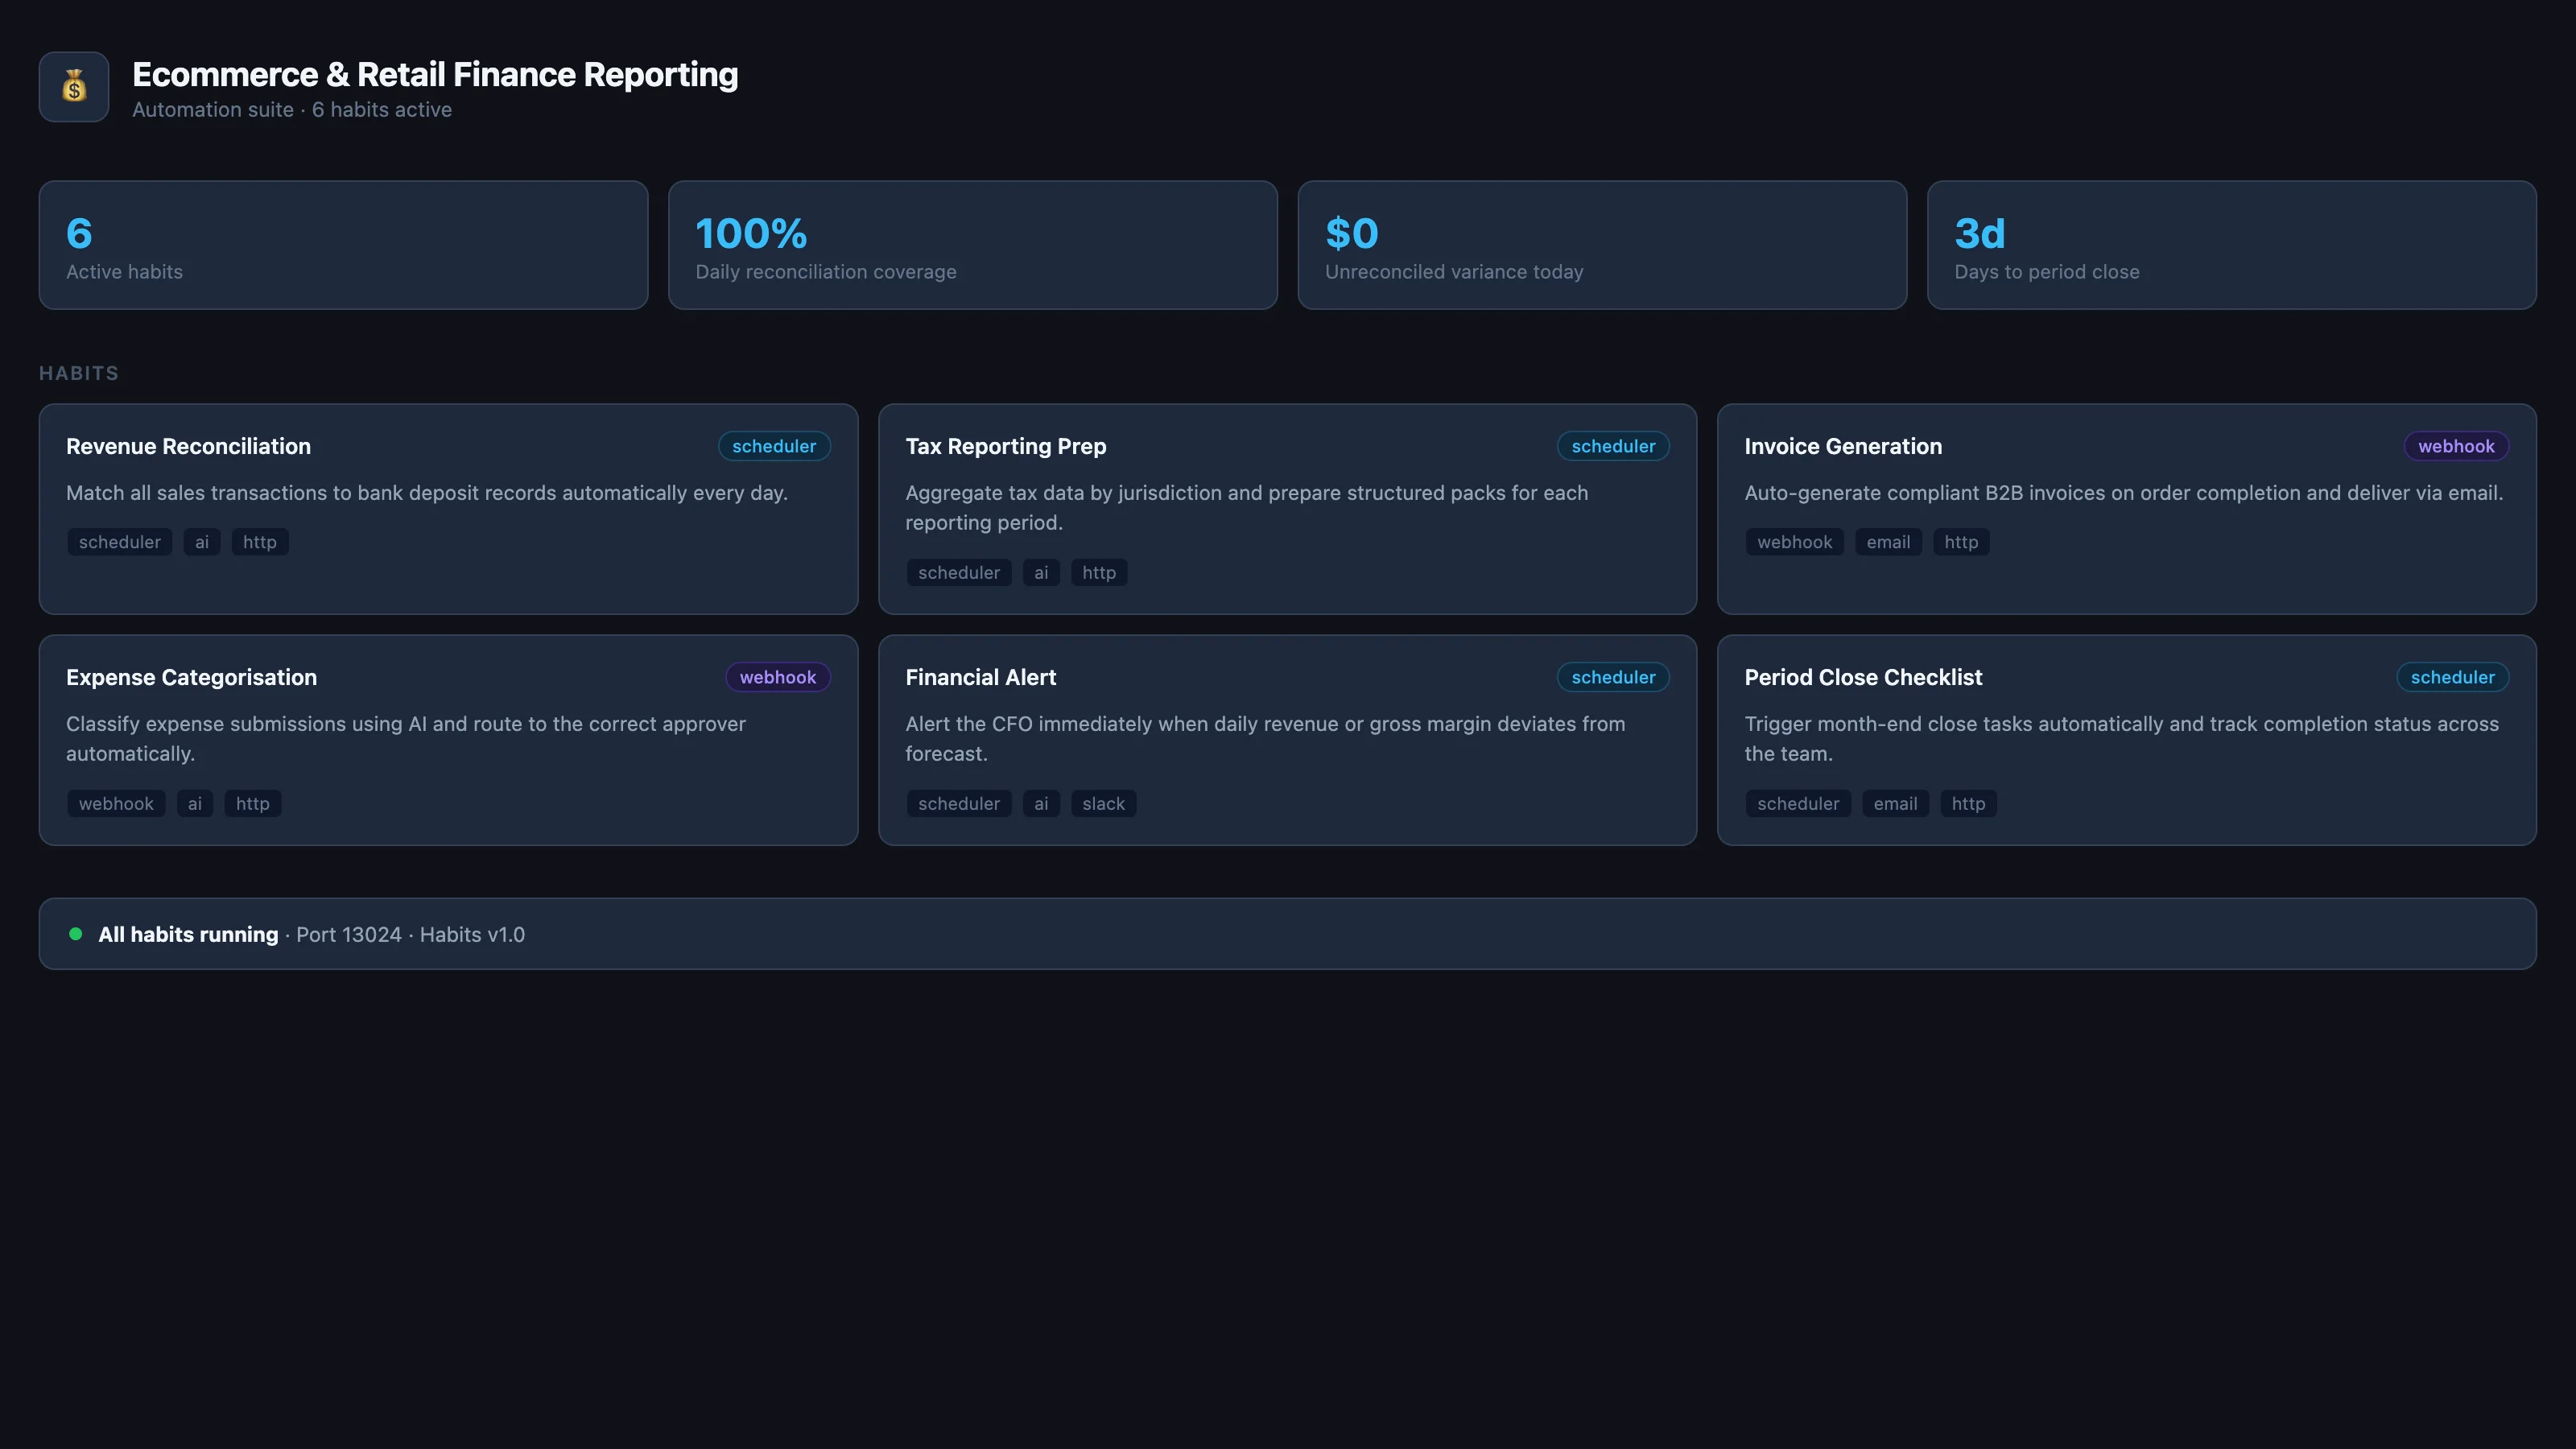Click 'scheduler' tag under Tax Reporting Prep description
Screen dimensions: 2576x1449
click(958, 573)
